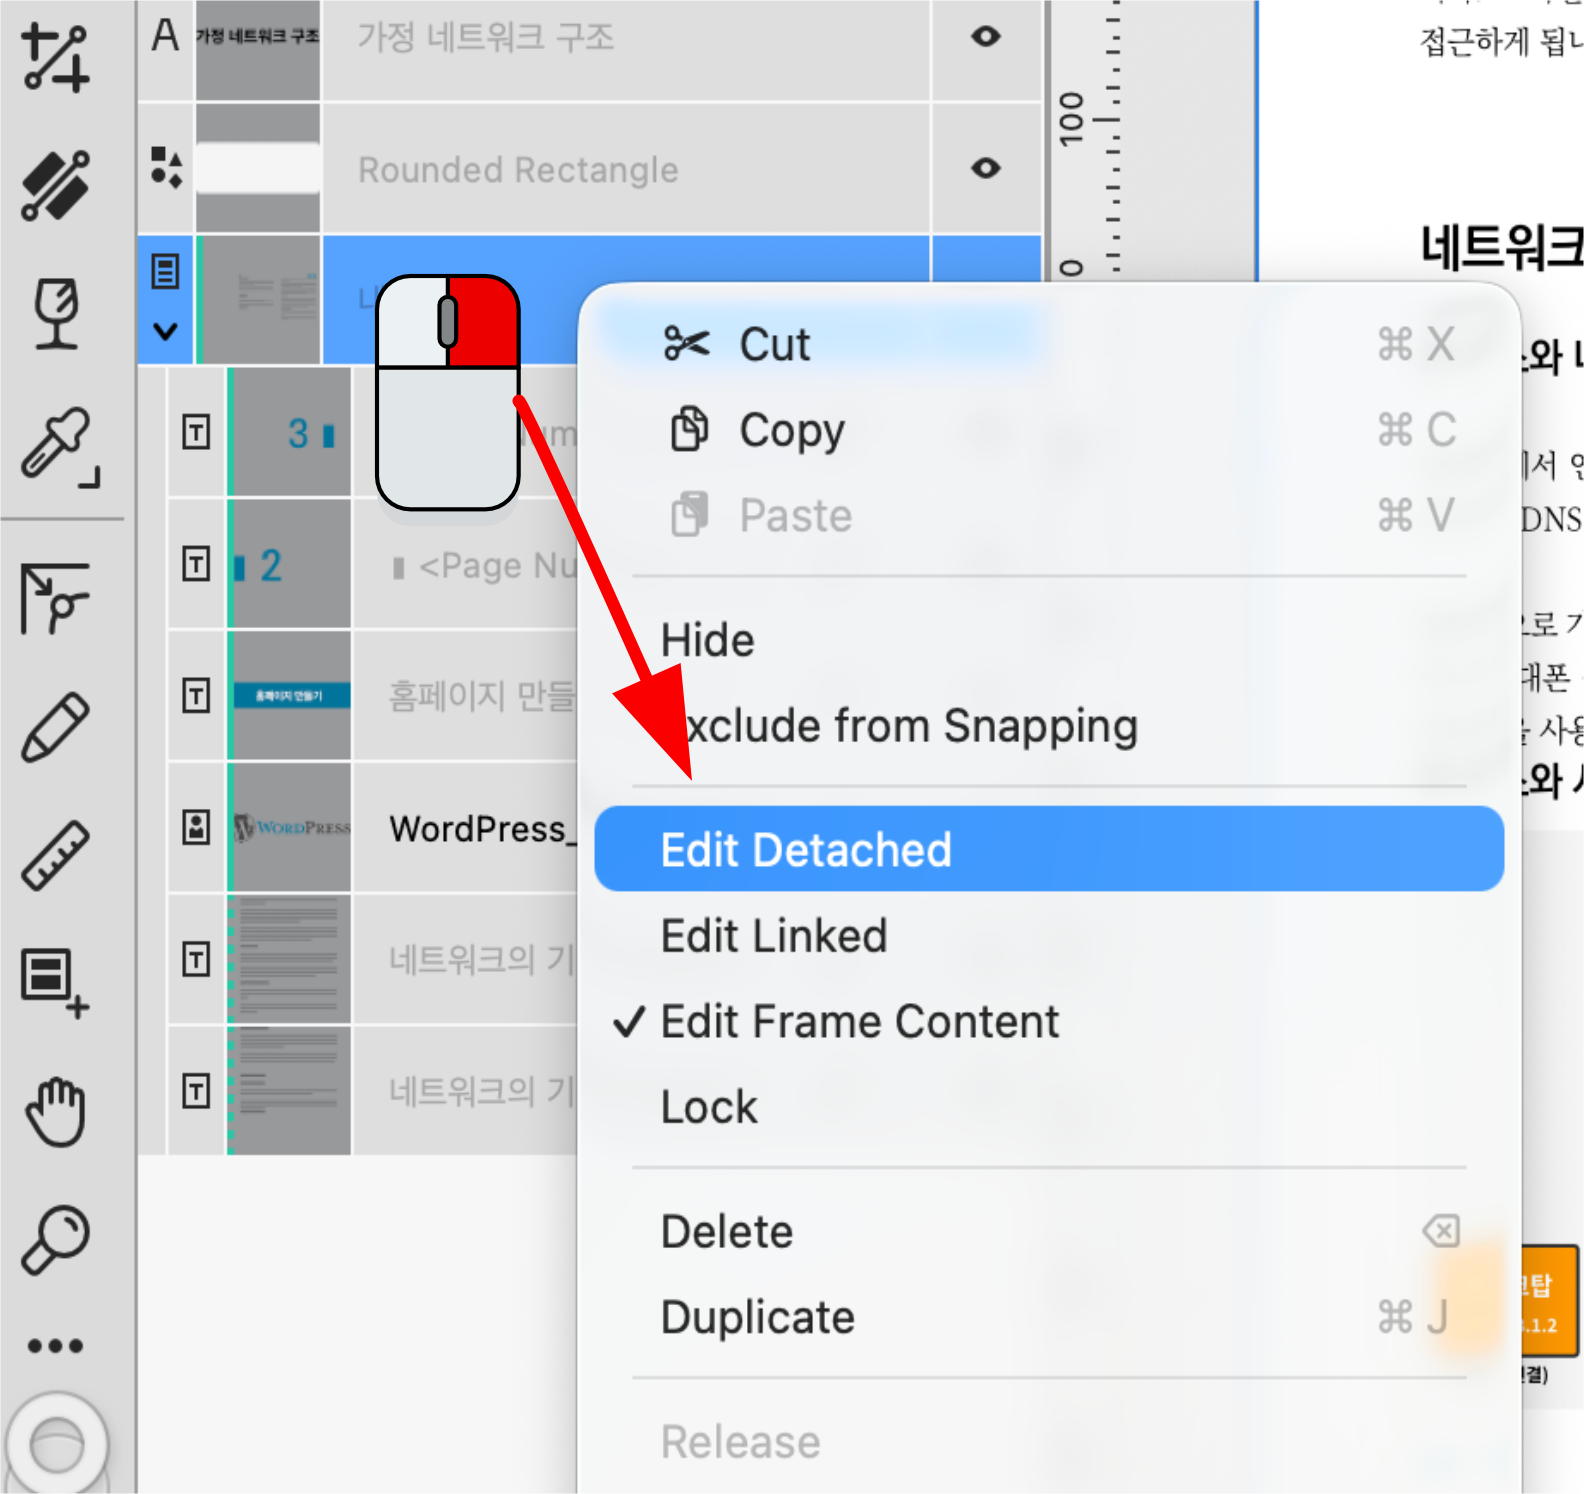
Task: Open more tools via three-dots icon
Action: coord(56,1346)
